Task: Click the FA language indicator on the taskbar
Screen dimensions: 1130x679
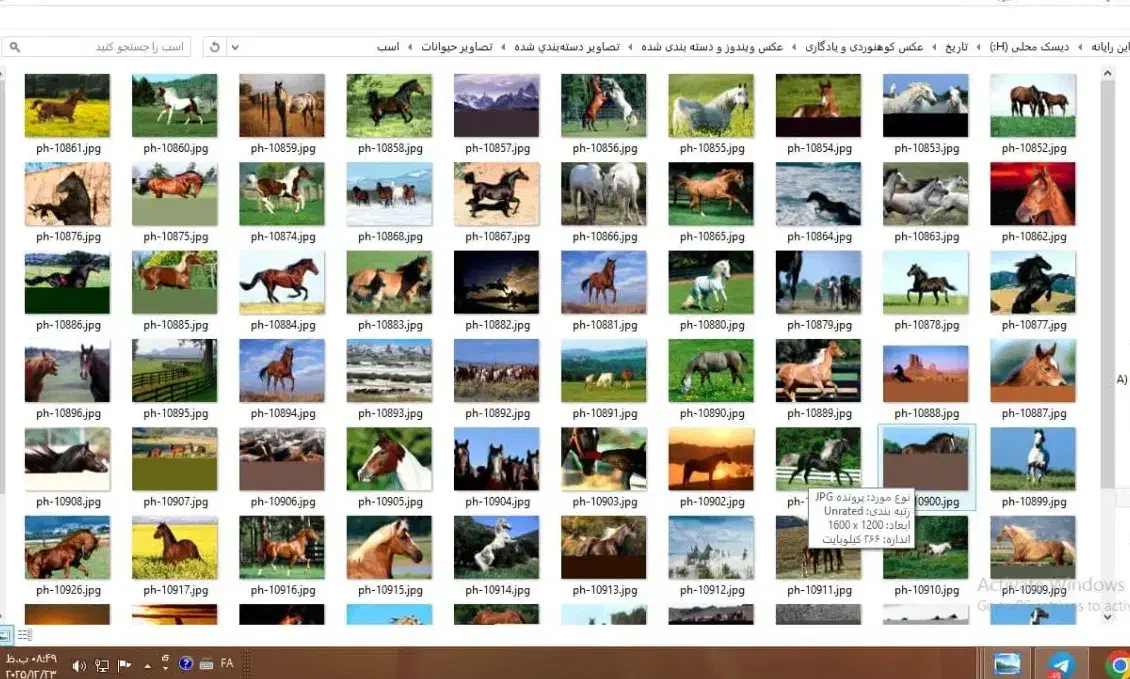Action: click(226, 665)
